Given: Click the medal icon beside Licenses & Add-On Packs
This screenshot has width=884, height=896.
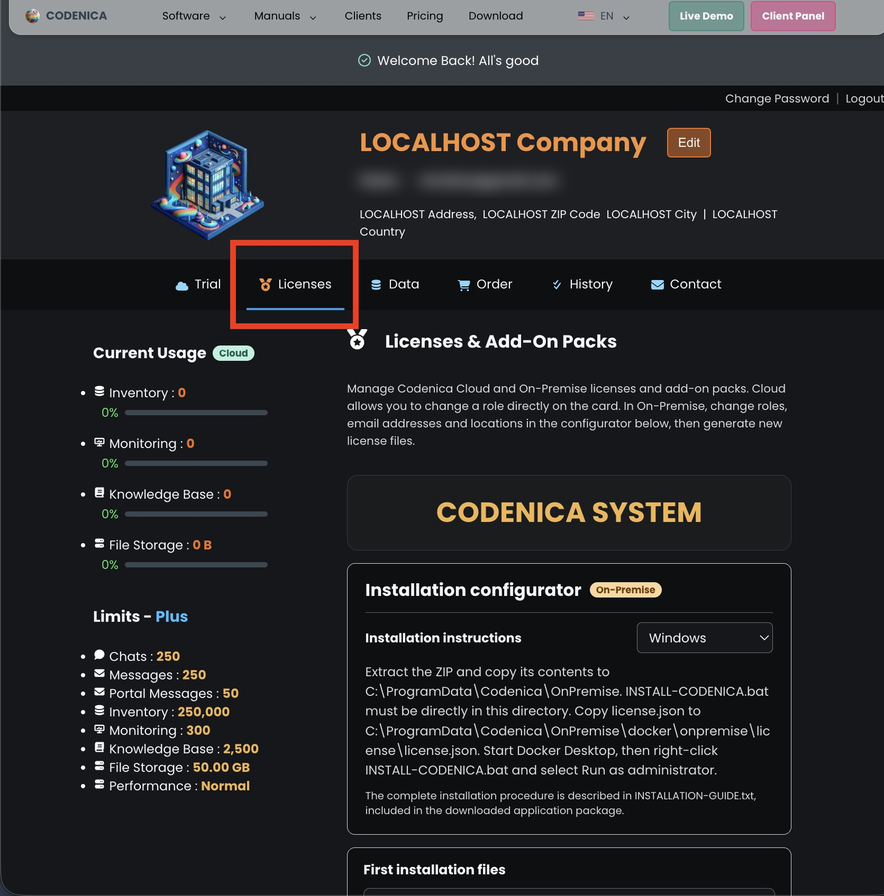Looking at the screenshot, I should [357, 339].
